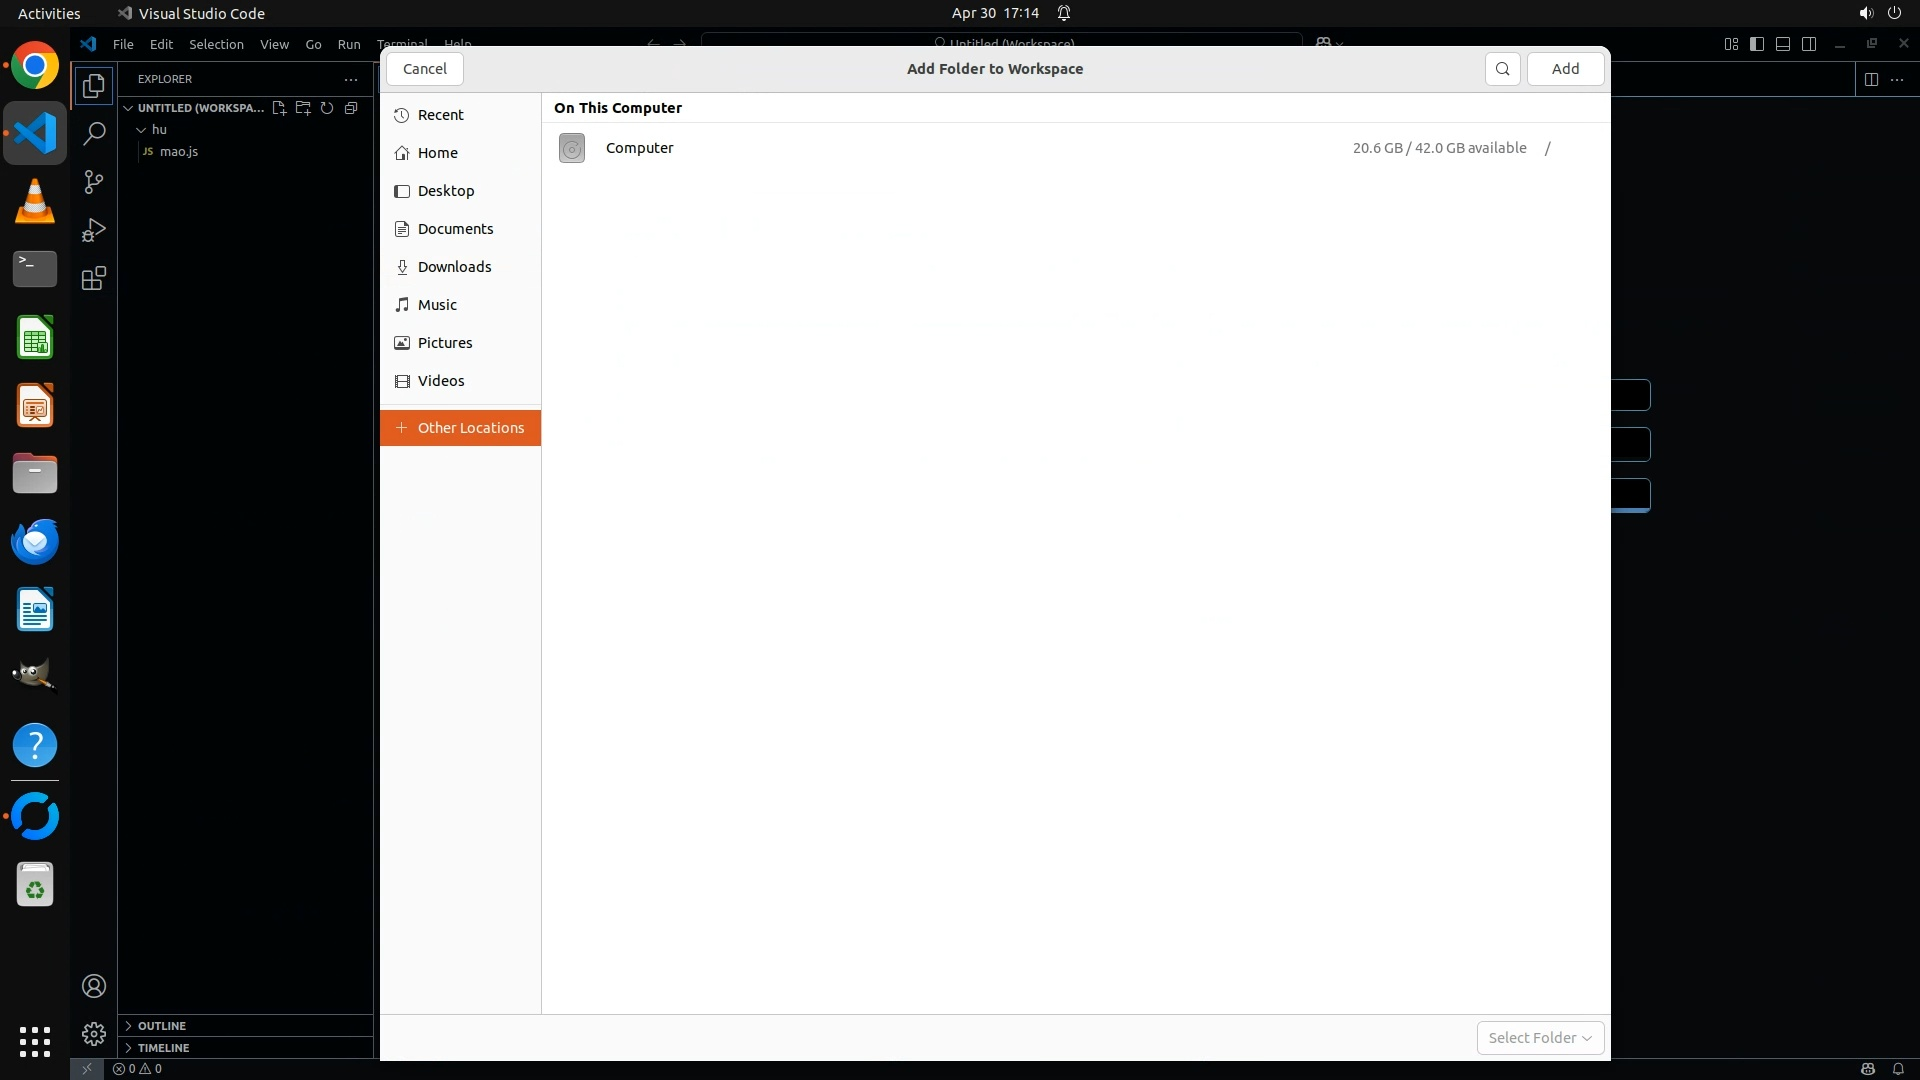1920x1080 pixels.
Task: Open the Search view in activity bar
Action: pos(94,134)
